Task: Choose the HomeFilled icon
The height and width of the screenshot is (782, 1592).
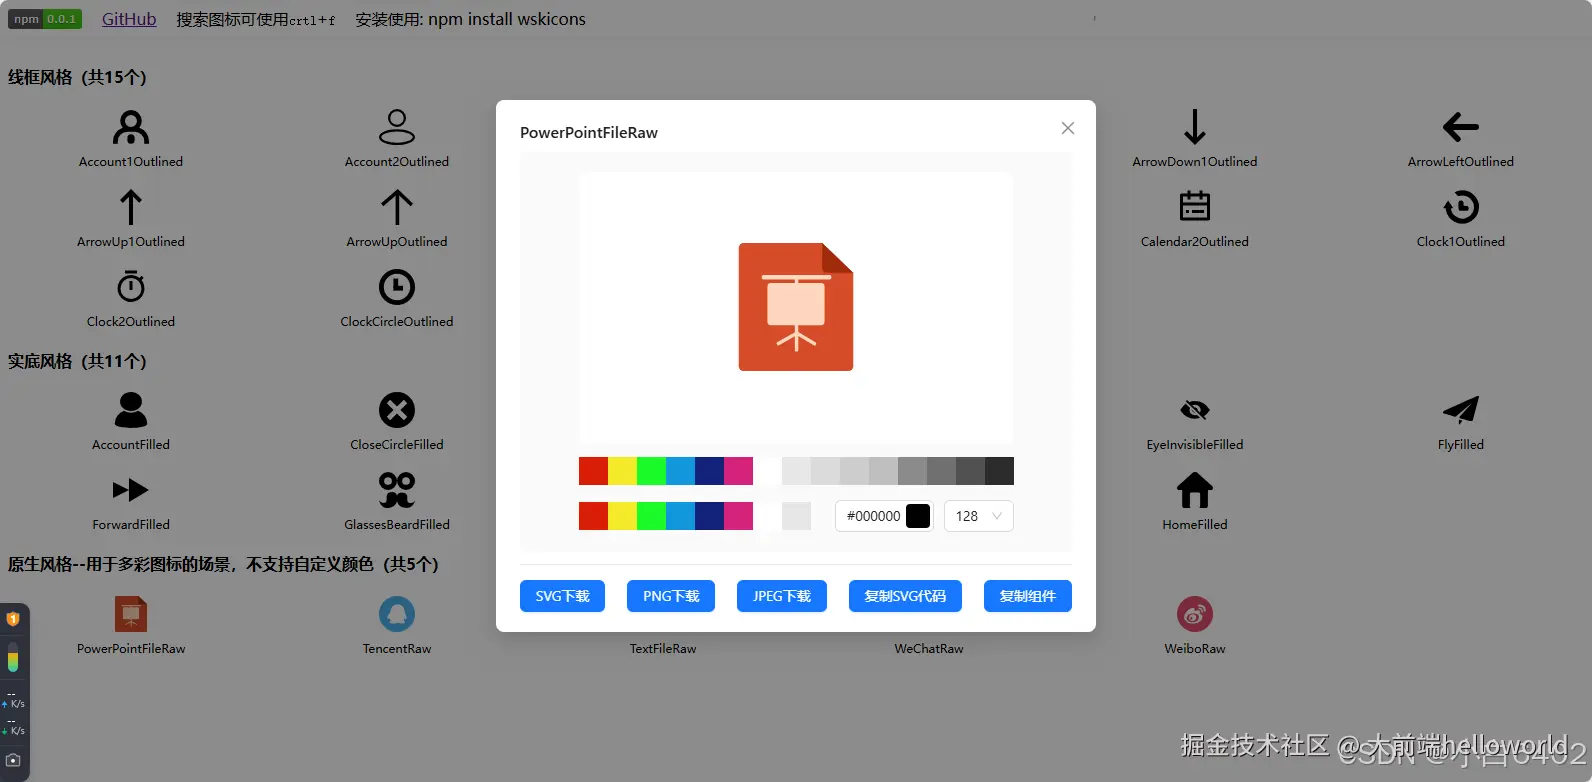Action: pyautogui.click(x=1195, y=490)
